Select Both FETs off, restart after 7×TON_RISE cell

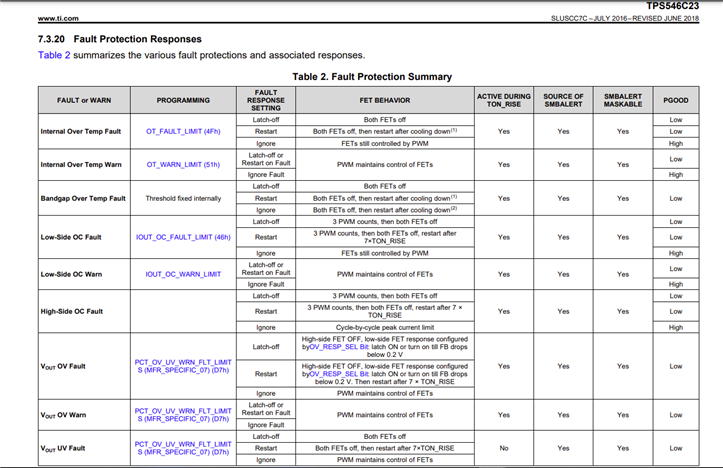click(385, 448)
